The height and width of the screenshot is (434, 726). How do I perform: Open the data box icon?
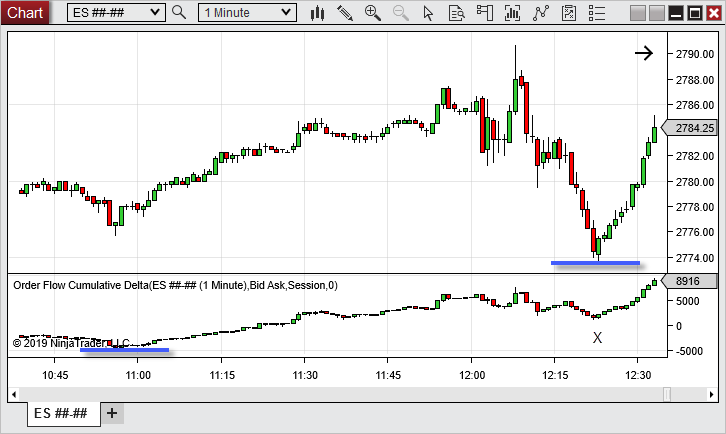(457, 12)
